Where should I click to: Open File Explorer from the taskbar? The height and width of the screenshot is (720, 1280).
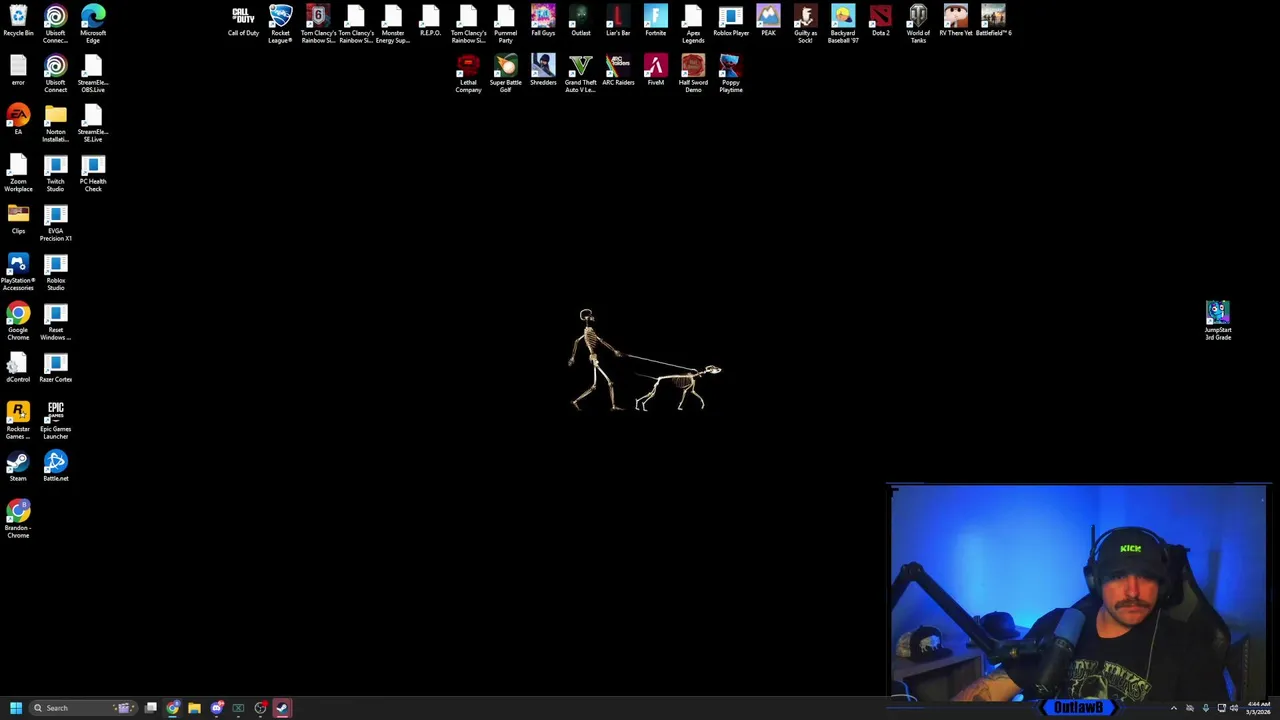point(194,708)
